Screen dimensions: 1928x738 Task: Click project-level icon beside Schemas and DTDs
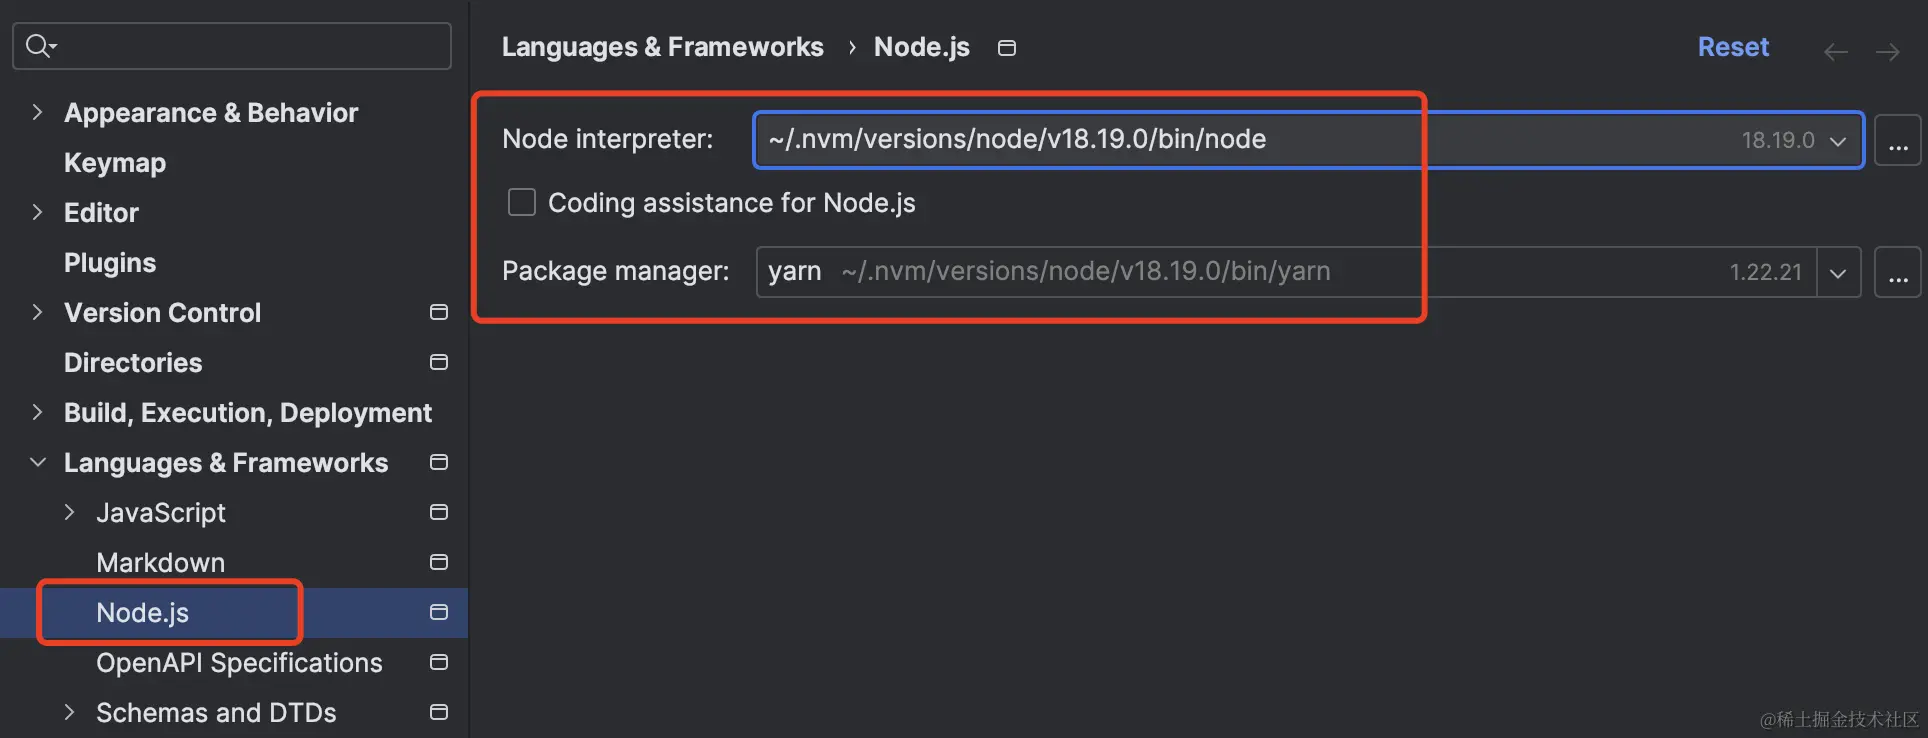click(x=438, y=713)
